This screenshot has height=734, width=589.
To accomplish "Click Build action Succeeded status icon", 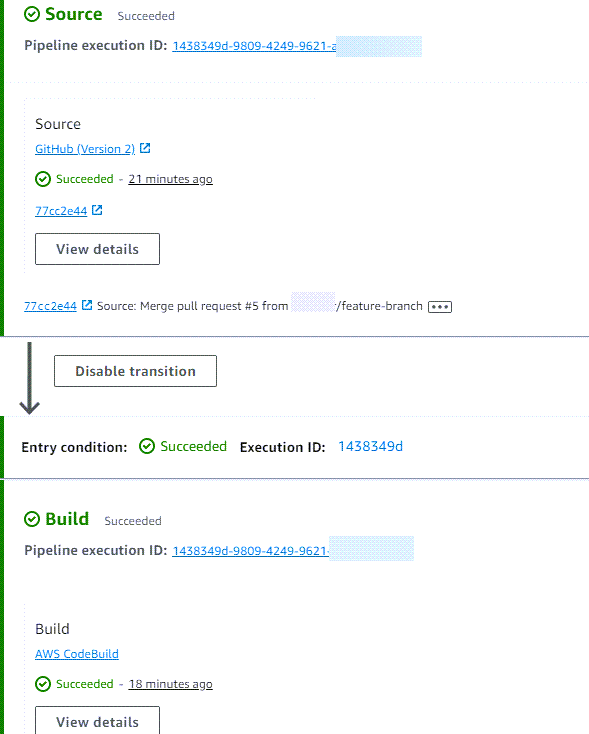I will (43, 684).
